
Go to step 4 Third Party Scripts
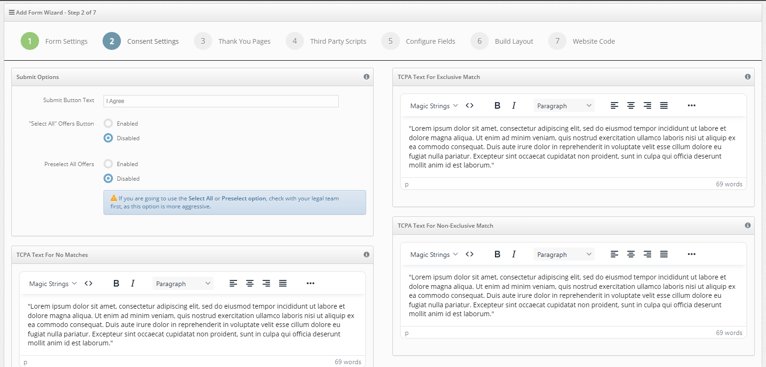point(326,41)
